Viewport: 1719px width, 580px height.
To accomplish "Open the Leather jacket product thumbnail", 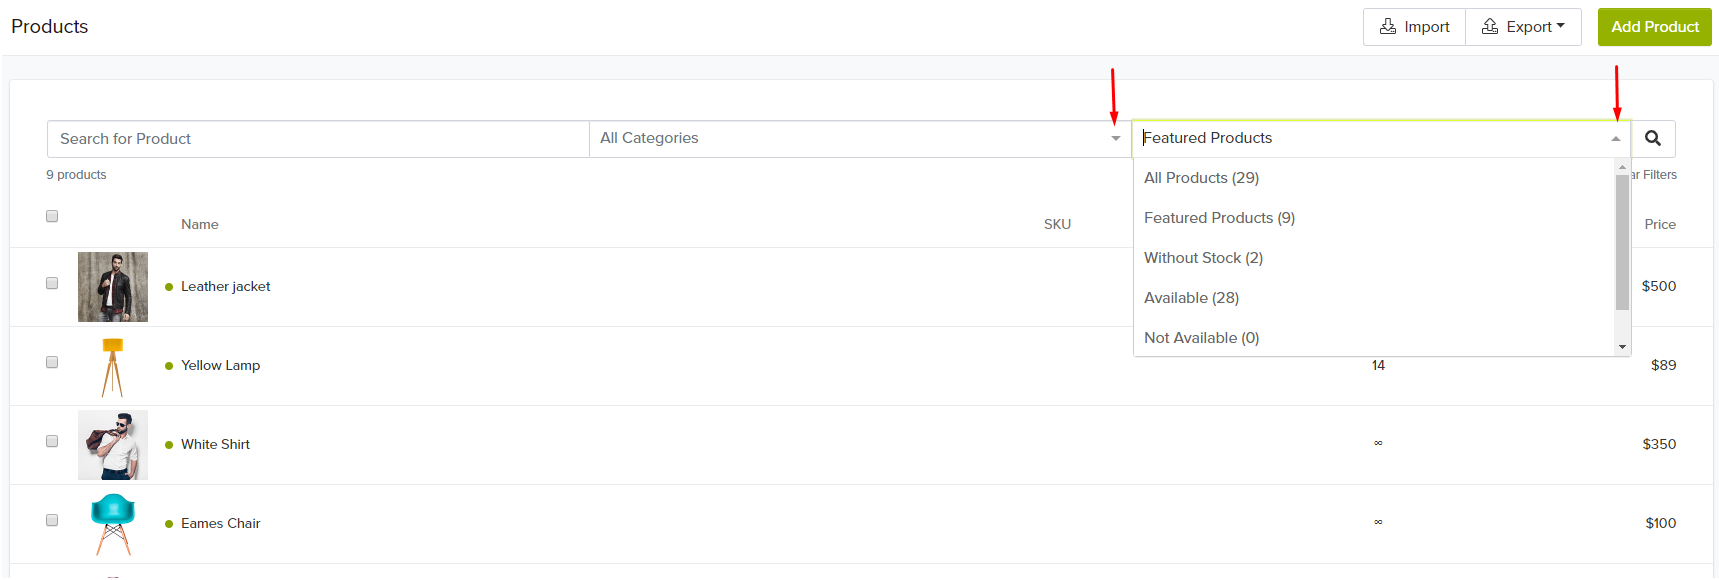I will click(x=113, y=287).
